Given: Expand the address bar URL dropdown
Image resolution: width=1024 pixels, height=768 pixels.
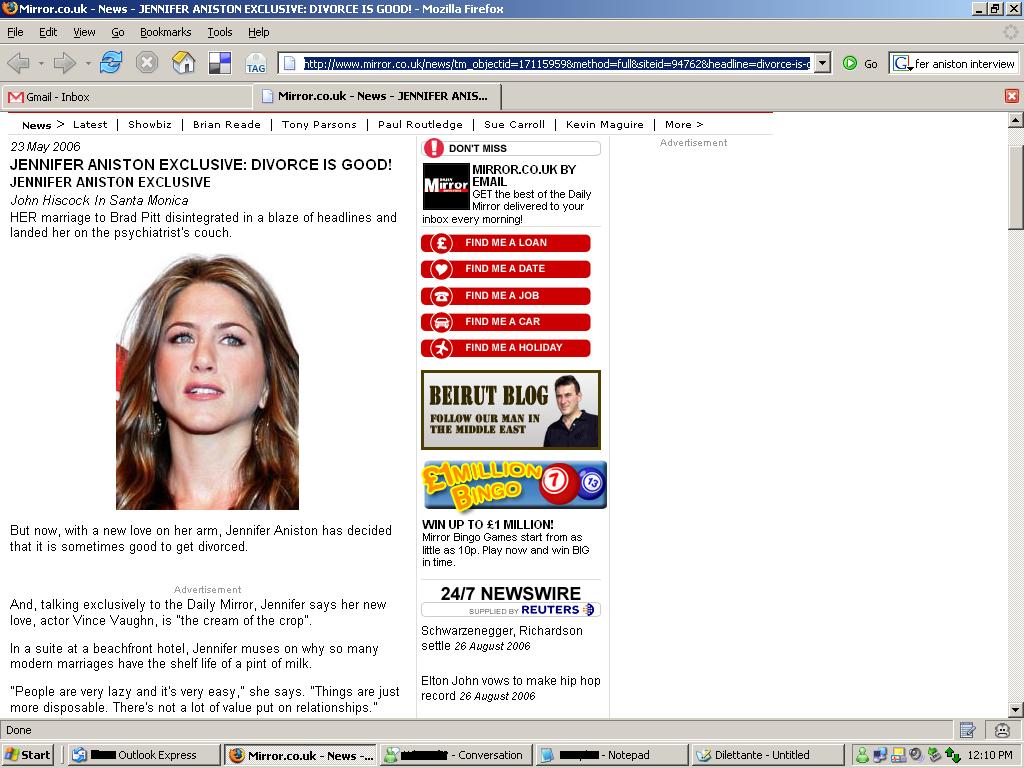Looking at the screenshot, I should coord(822,63).
